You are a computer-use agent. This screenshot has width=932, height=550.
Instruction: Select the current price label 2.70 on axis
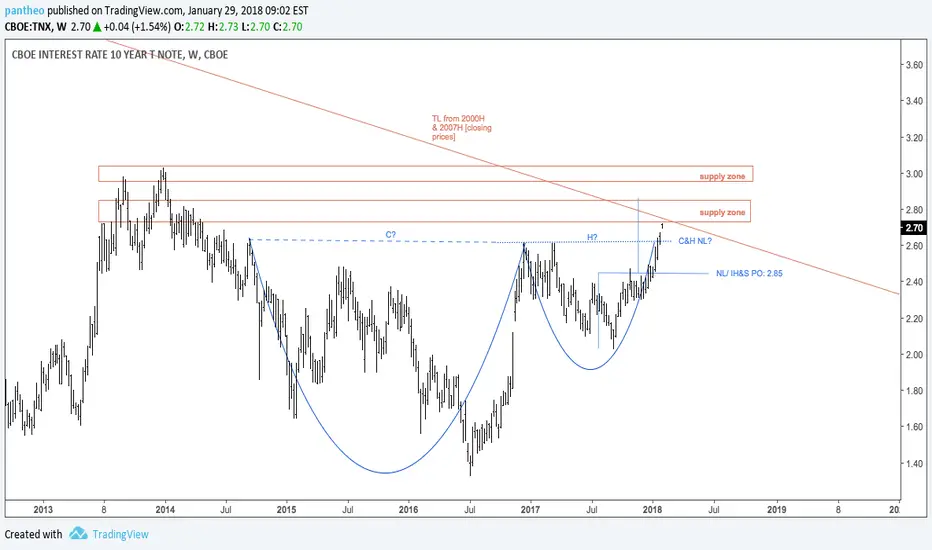pos(914,228)
